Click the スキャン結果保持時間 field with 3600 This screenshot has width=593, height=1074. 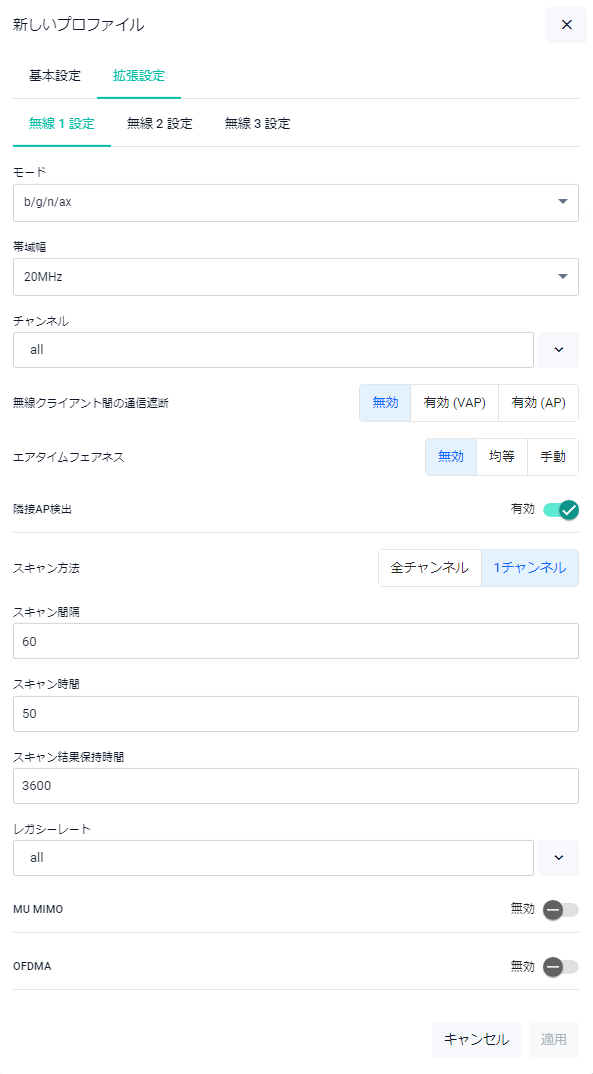pyautogui.click(x=296, y=786)
